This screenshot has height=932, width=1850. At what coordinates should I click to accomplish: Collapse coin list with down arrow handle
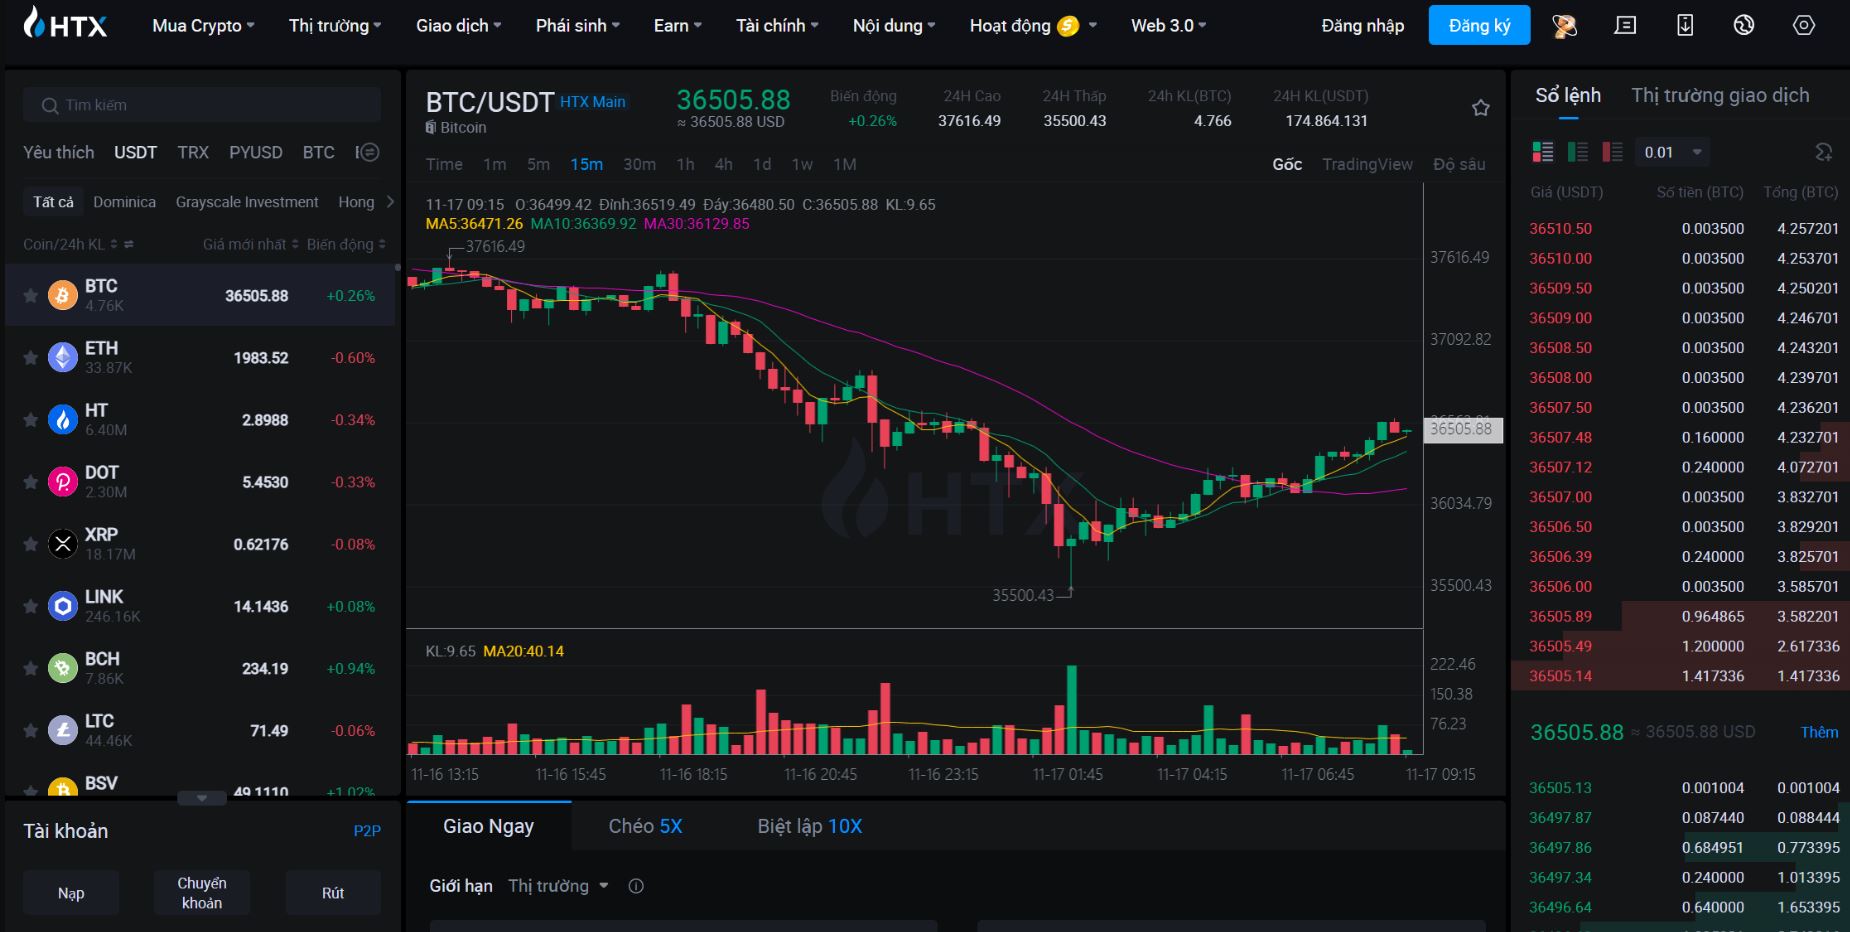click(x=202, y=798)
